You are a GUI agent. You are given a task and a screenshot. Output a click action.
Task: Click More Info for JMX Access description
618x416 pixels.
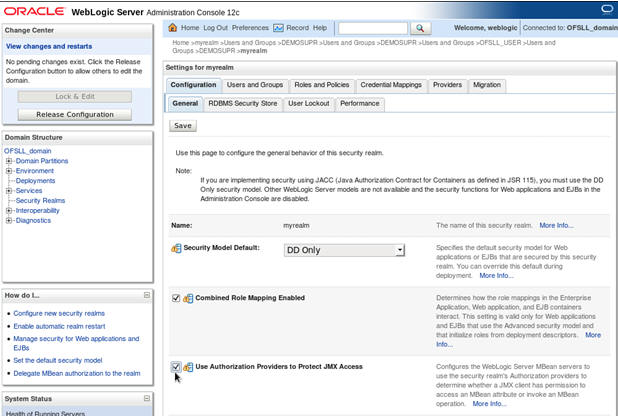tap(489, 404)
